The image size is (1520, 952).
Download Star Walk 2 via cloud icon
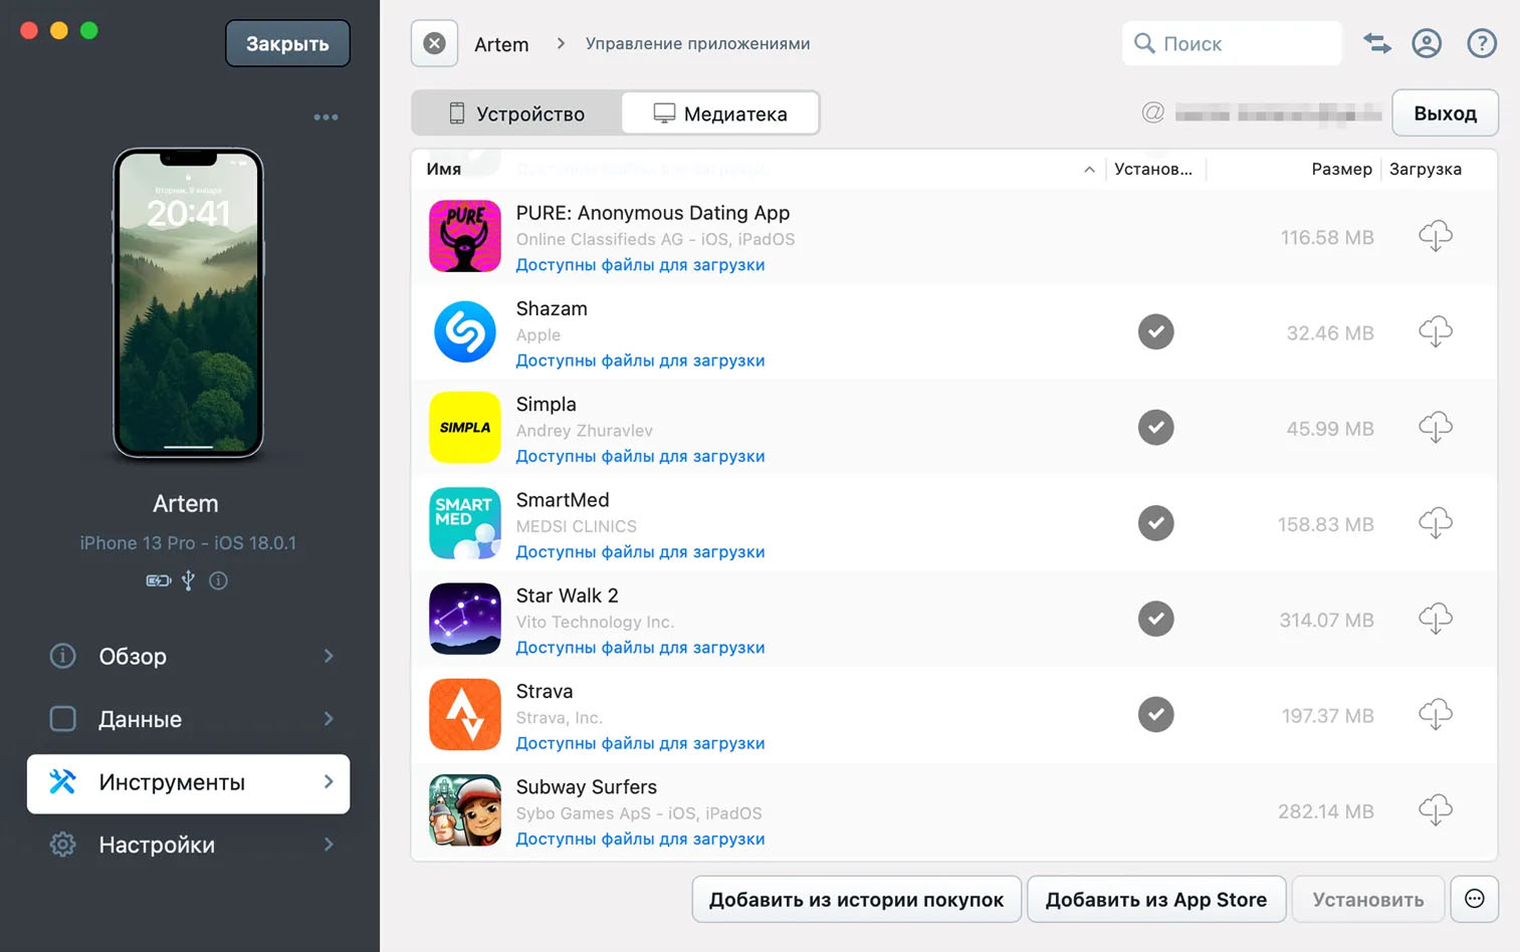tap(1435, 619)
